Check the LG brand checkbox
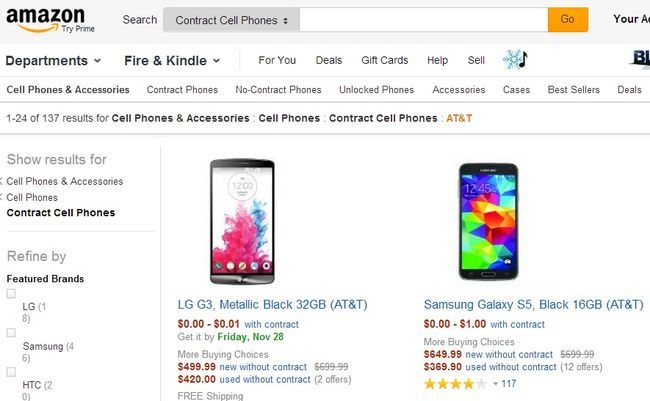 (12, 294)
